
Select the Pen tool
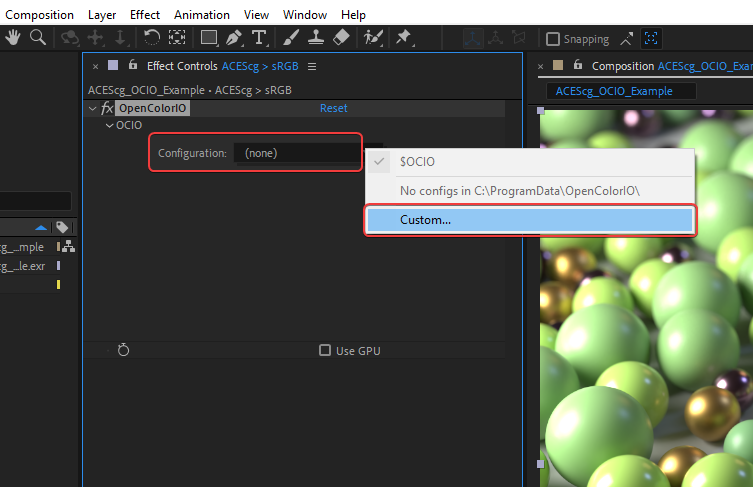[x=234, y=38]
